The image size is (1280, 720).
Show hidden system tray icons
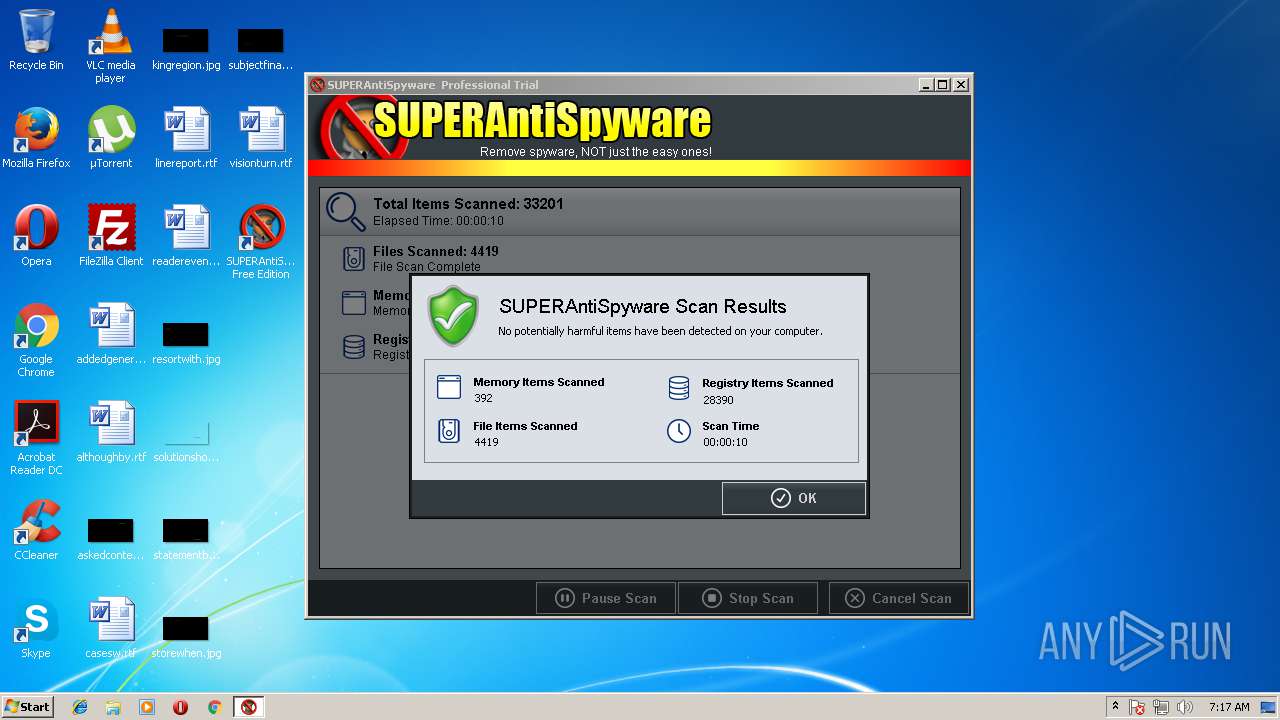pyautogui.click(x=1116, y=707)
